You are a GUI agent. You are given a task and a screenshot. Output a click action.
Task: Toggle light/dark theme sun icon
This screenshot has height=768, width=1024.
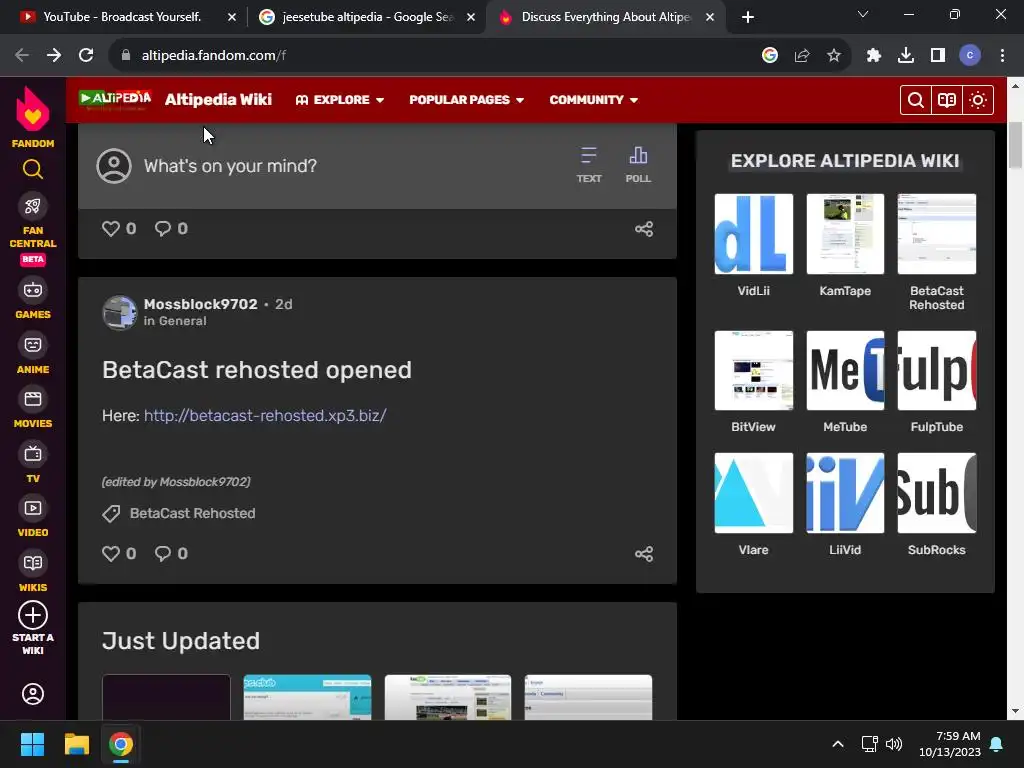coord(978,100)
